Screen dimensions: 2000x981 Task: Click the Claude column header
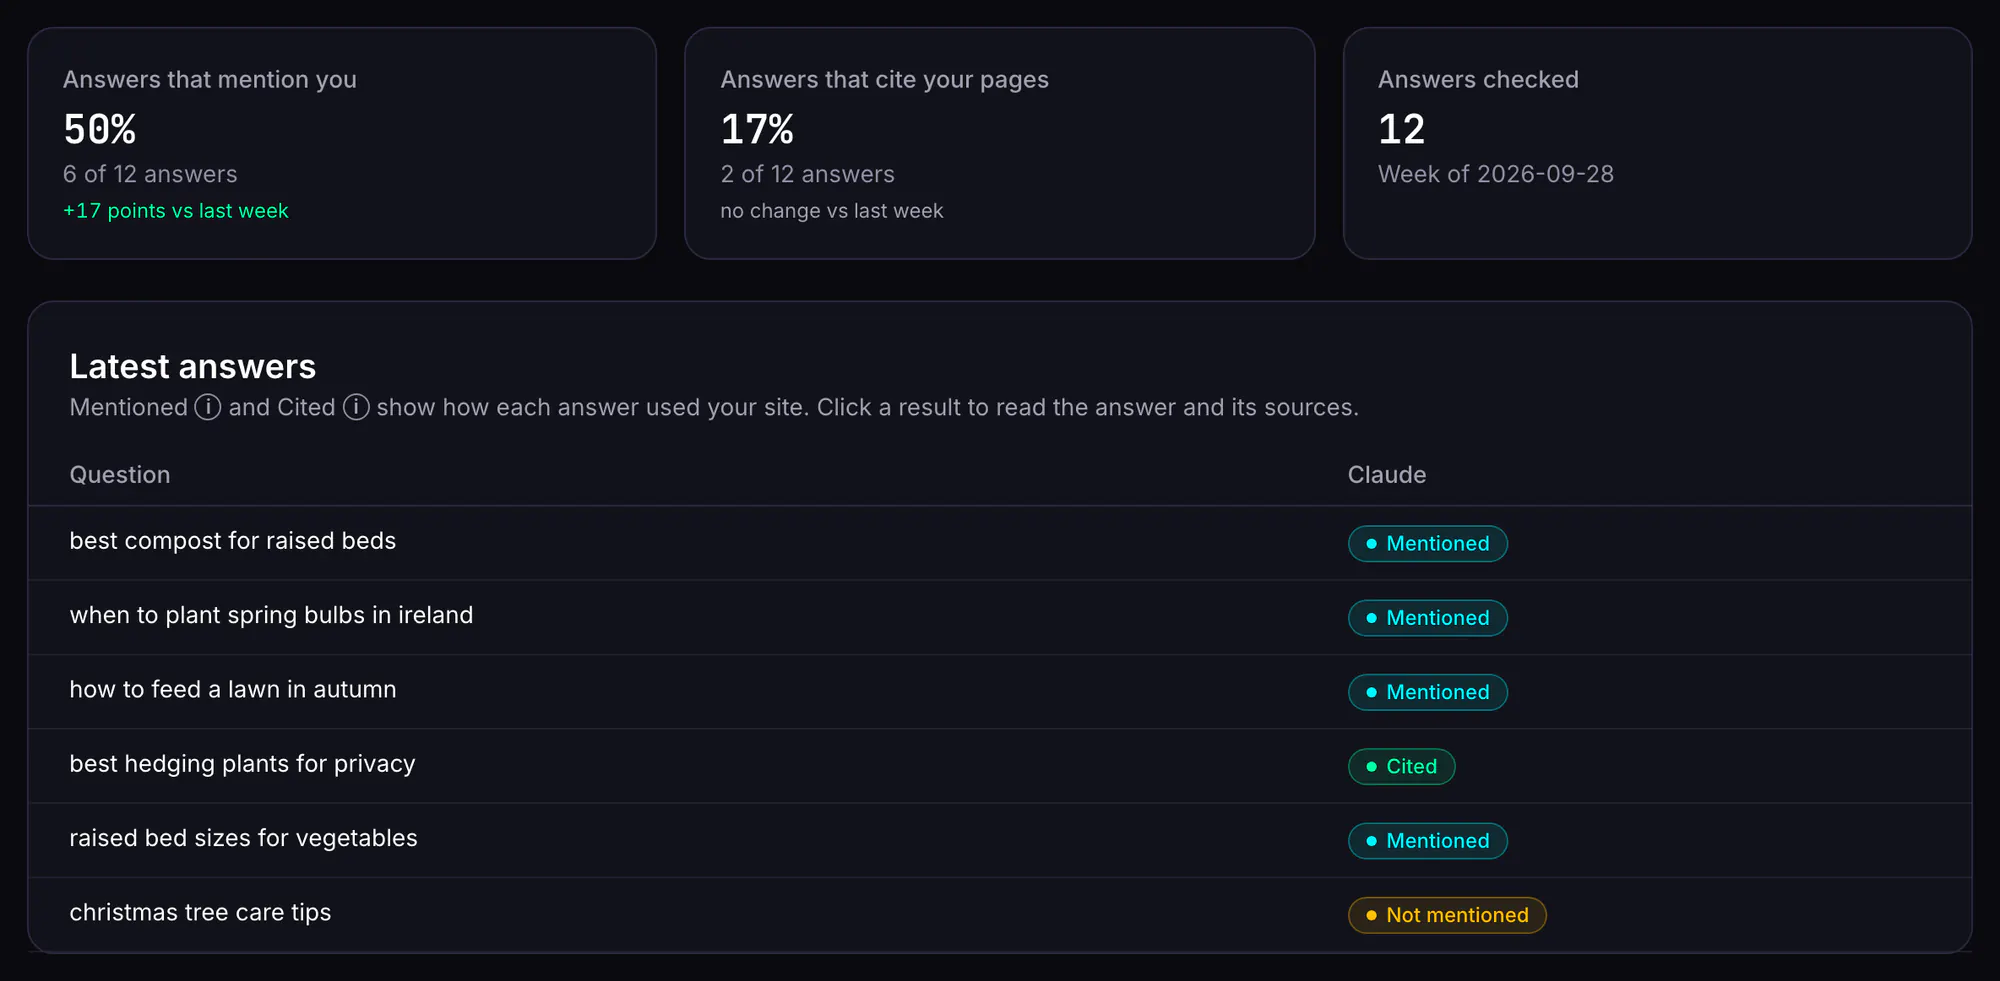click(x=1387, y=475)
